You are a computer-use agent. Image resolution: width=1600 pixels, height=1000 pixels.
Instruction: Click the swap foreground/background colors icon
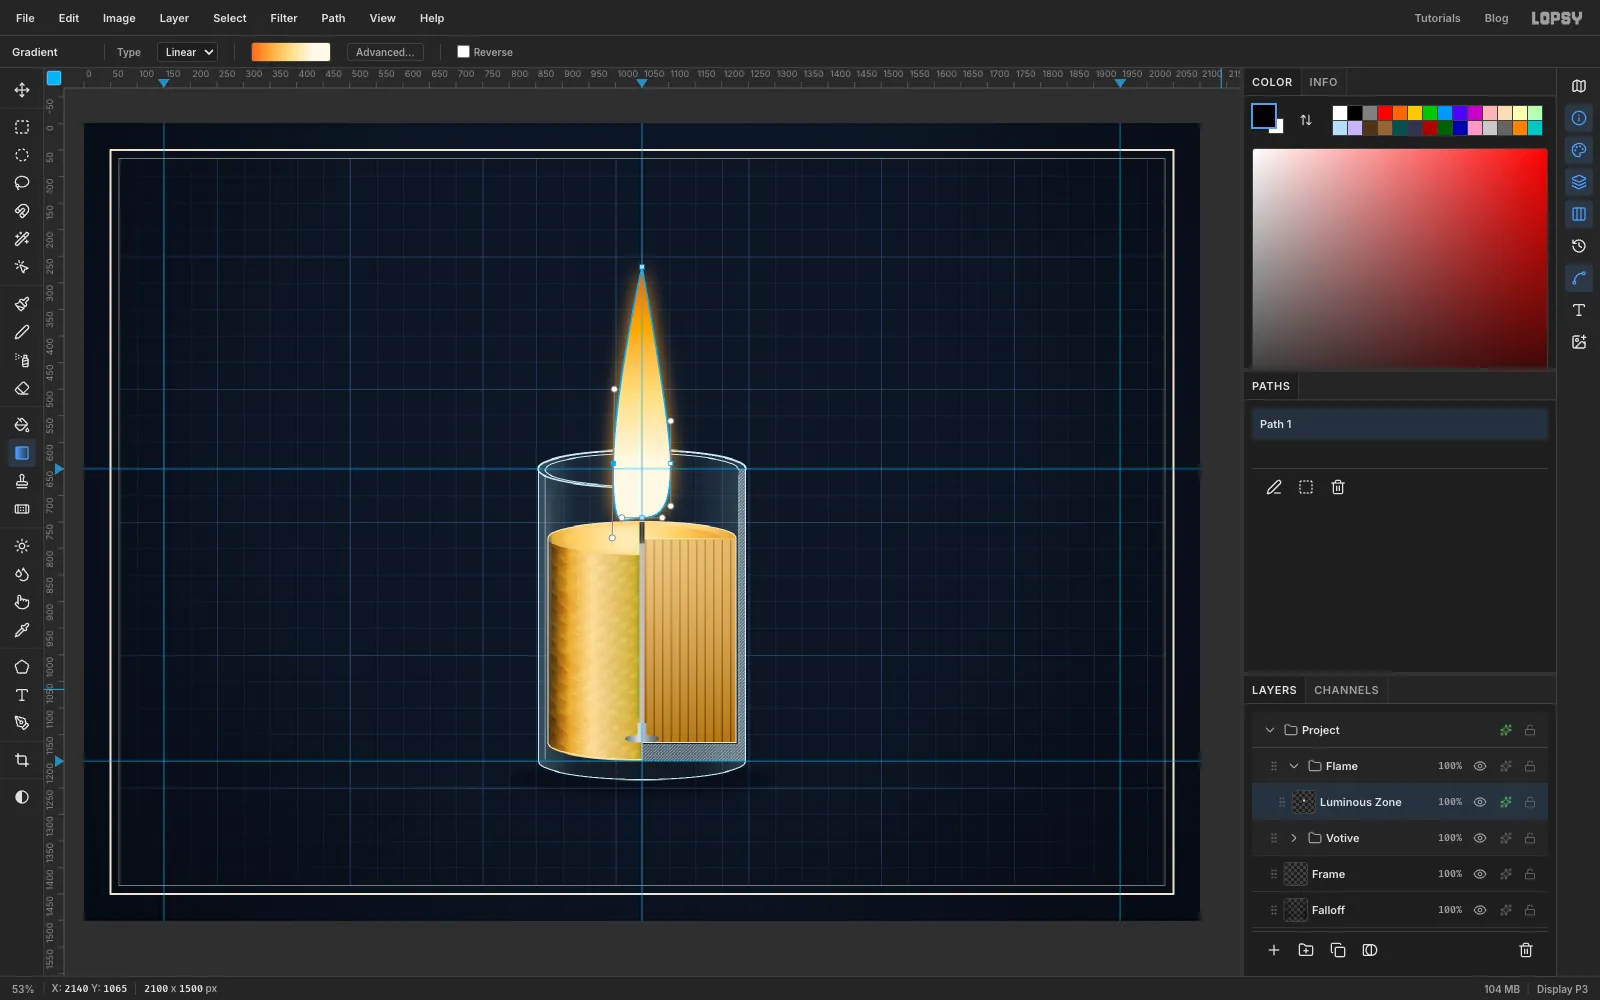click(x=1306, y=120)
